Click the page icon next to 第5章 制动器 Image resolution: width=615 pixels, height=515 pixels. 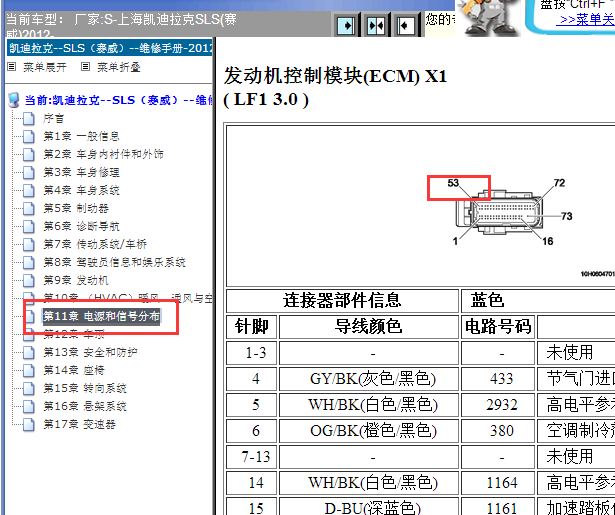click(x=29, y=208)
